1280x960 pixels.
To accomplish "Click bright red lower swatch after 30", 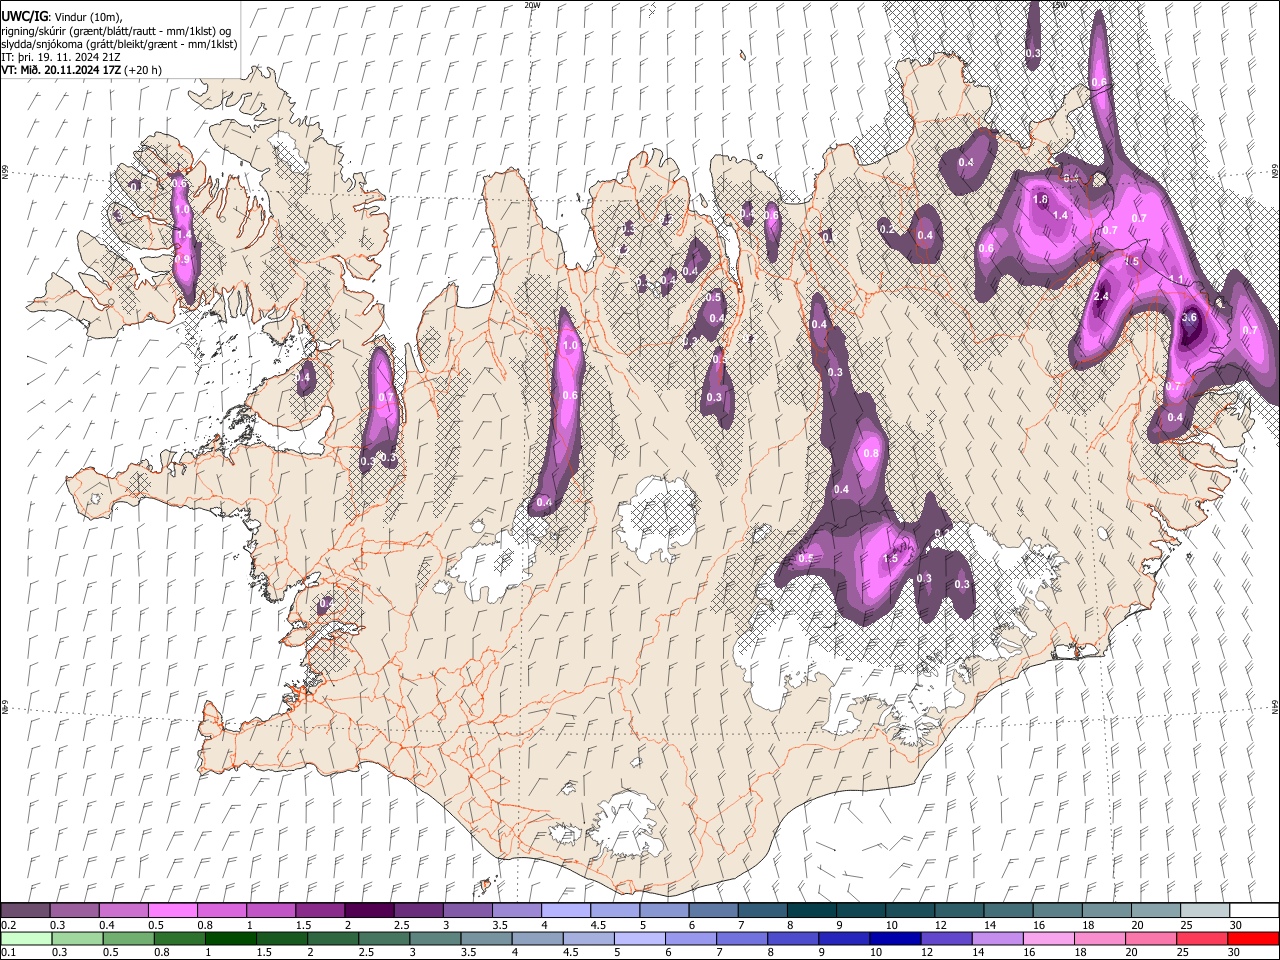I will pyautogui.click(x=1252, y=938).
